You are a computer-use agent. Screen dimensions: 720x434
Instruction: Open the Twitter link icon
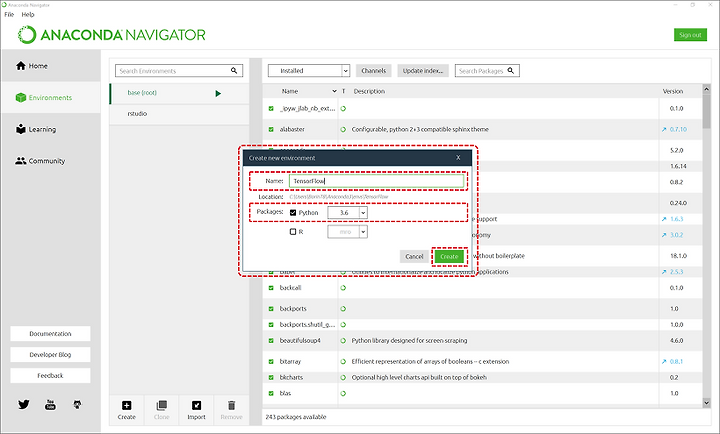(24, 404)
